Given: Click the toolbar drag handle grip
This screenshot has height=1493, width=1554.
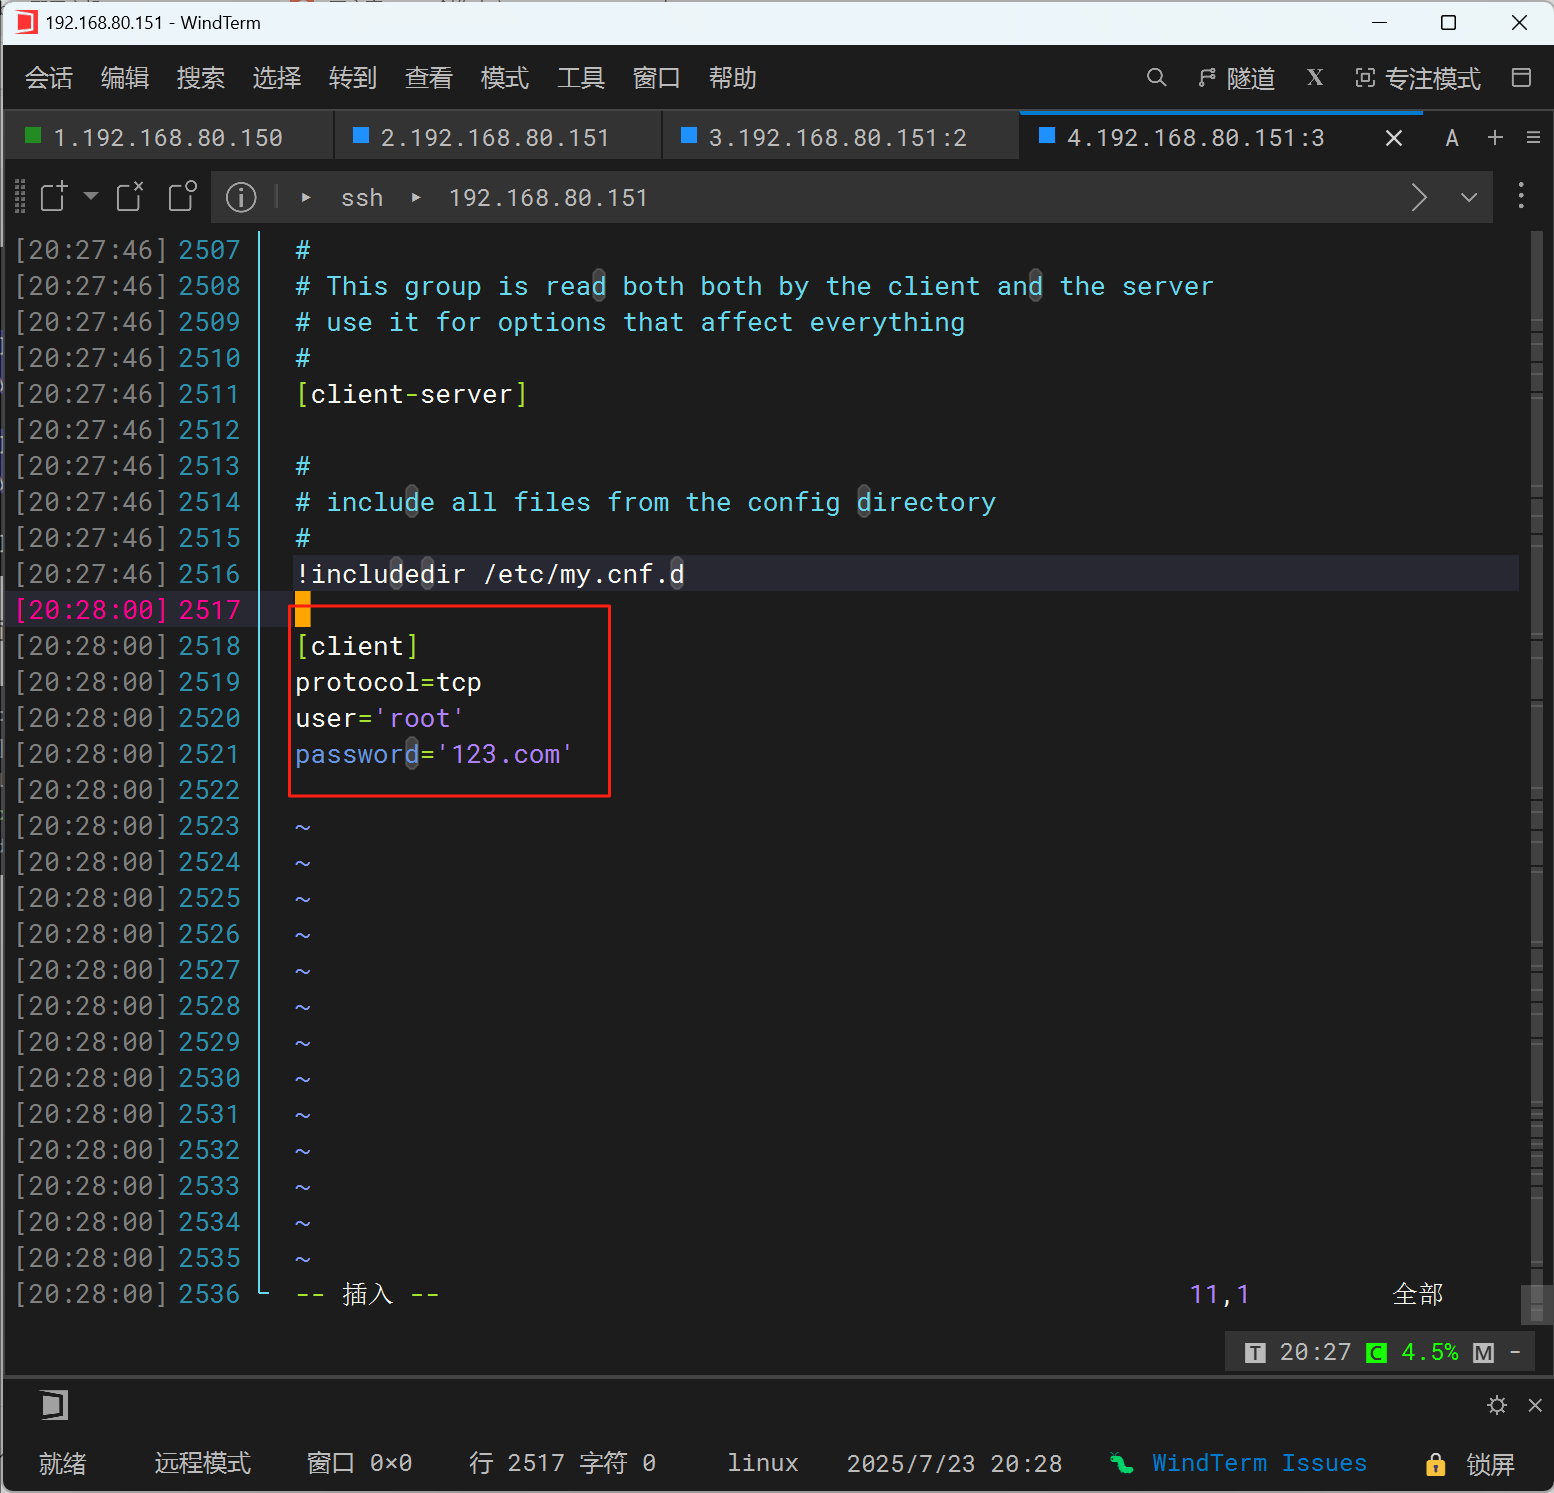Looking at the screenshot, I should pos(20,196).
